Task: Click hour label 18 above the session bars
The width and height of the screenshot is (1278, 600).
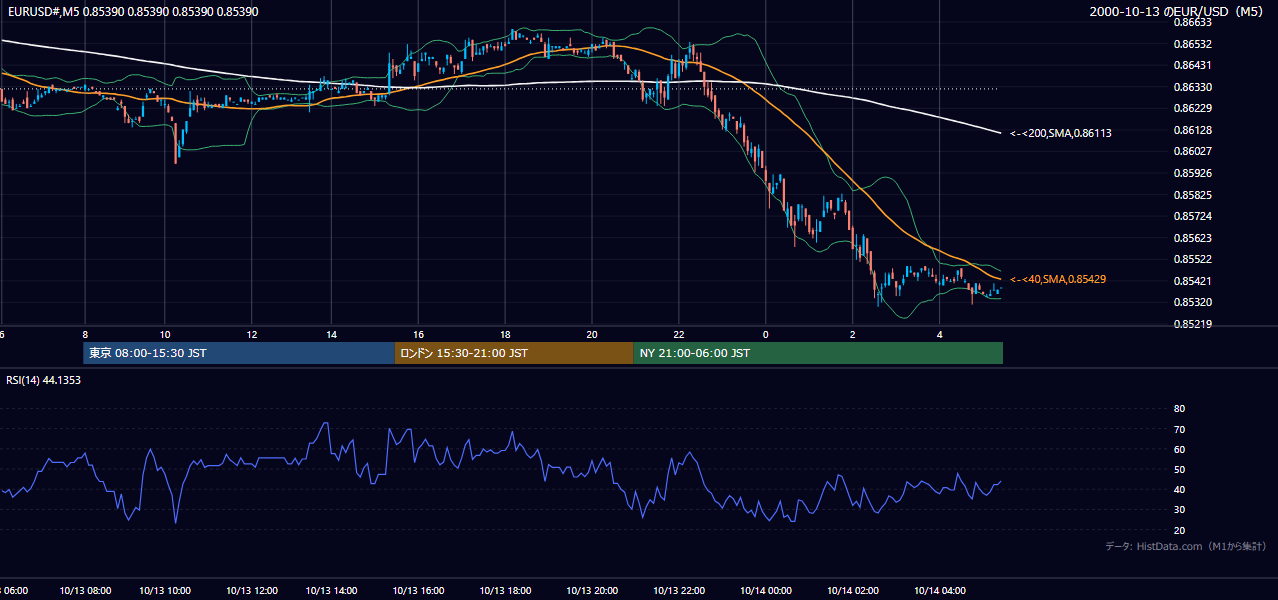Action: tap(505, 335)
